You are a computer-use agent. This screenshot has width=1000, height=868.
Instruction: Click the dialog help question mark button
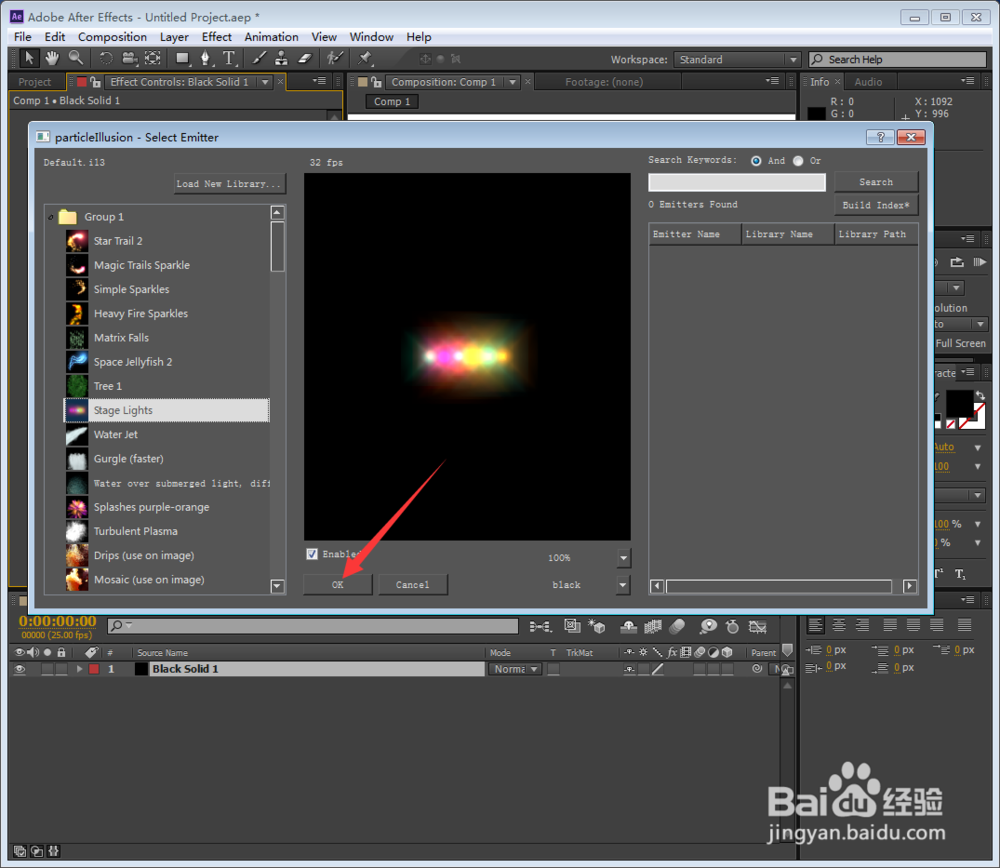coord(880,137)
